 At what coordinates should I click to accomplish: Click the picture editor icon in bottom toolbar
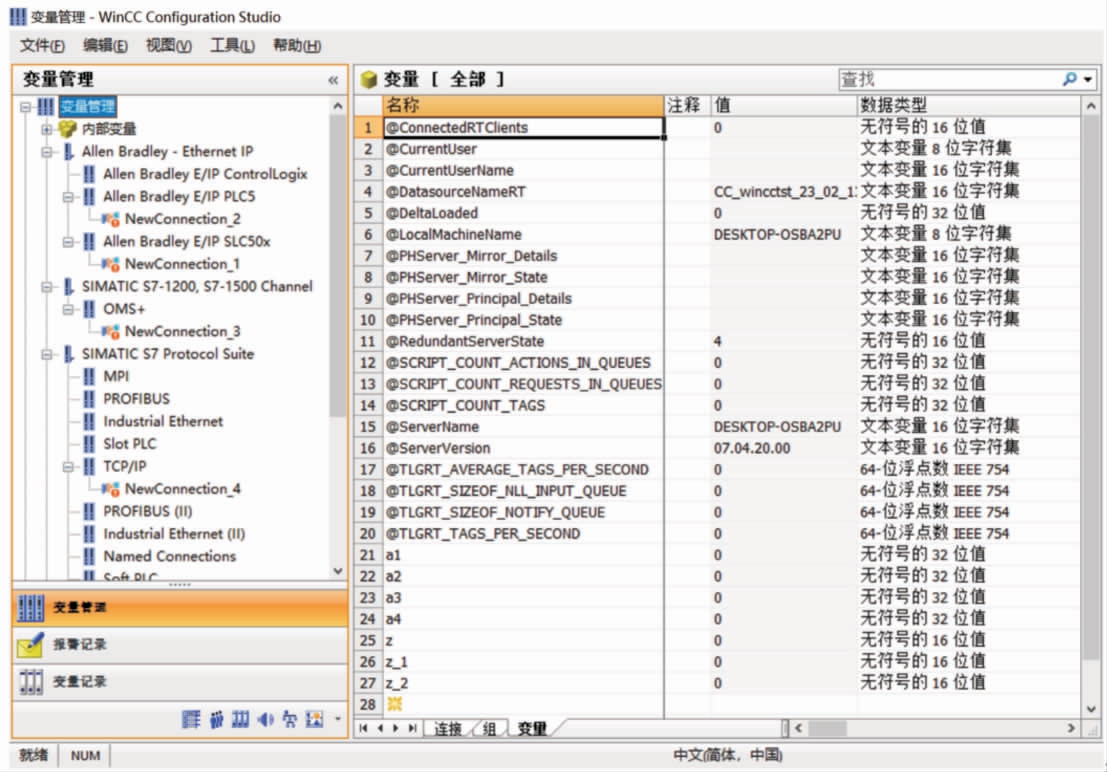(x=313, y=719)
